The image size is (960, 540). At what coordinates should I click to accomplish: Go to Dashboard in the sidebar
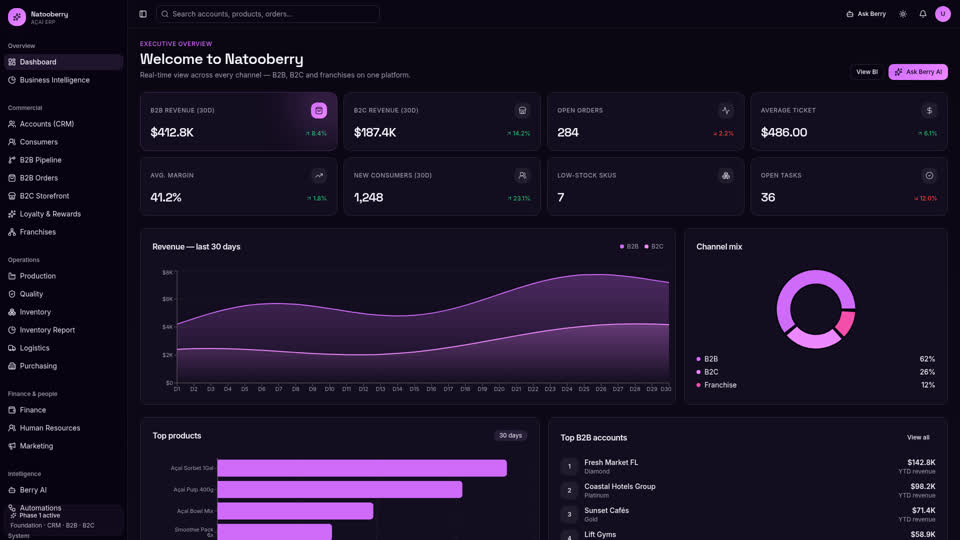(64, 62)
